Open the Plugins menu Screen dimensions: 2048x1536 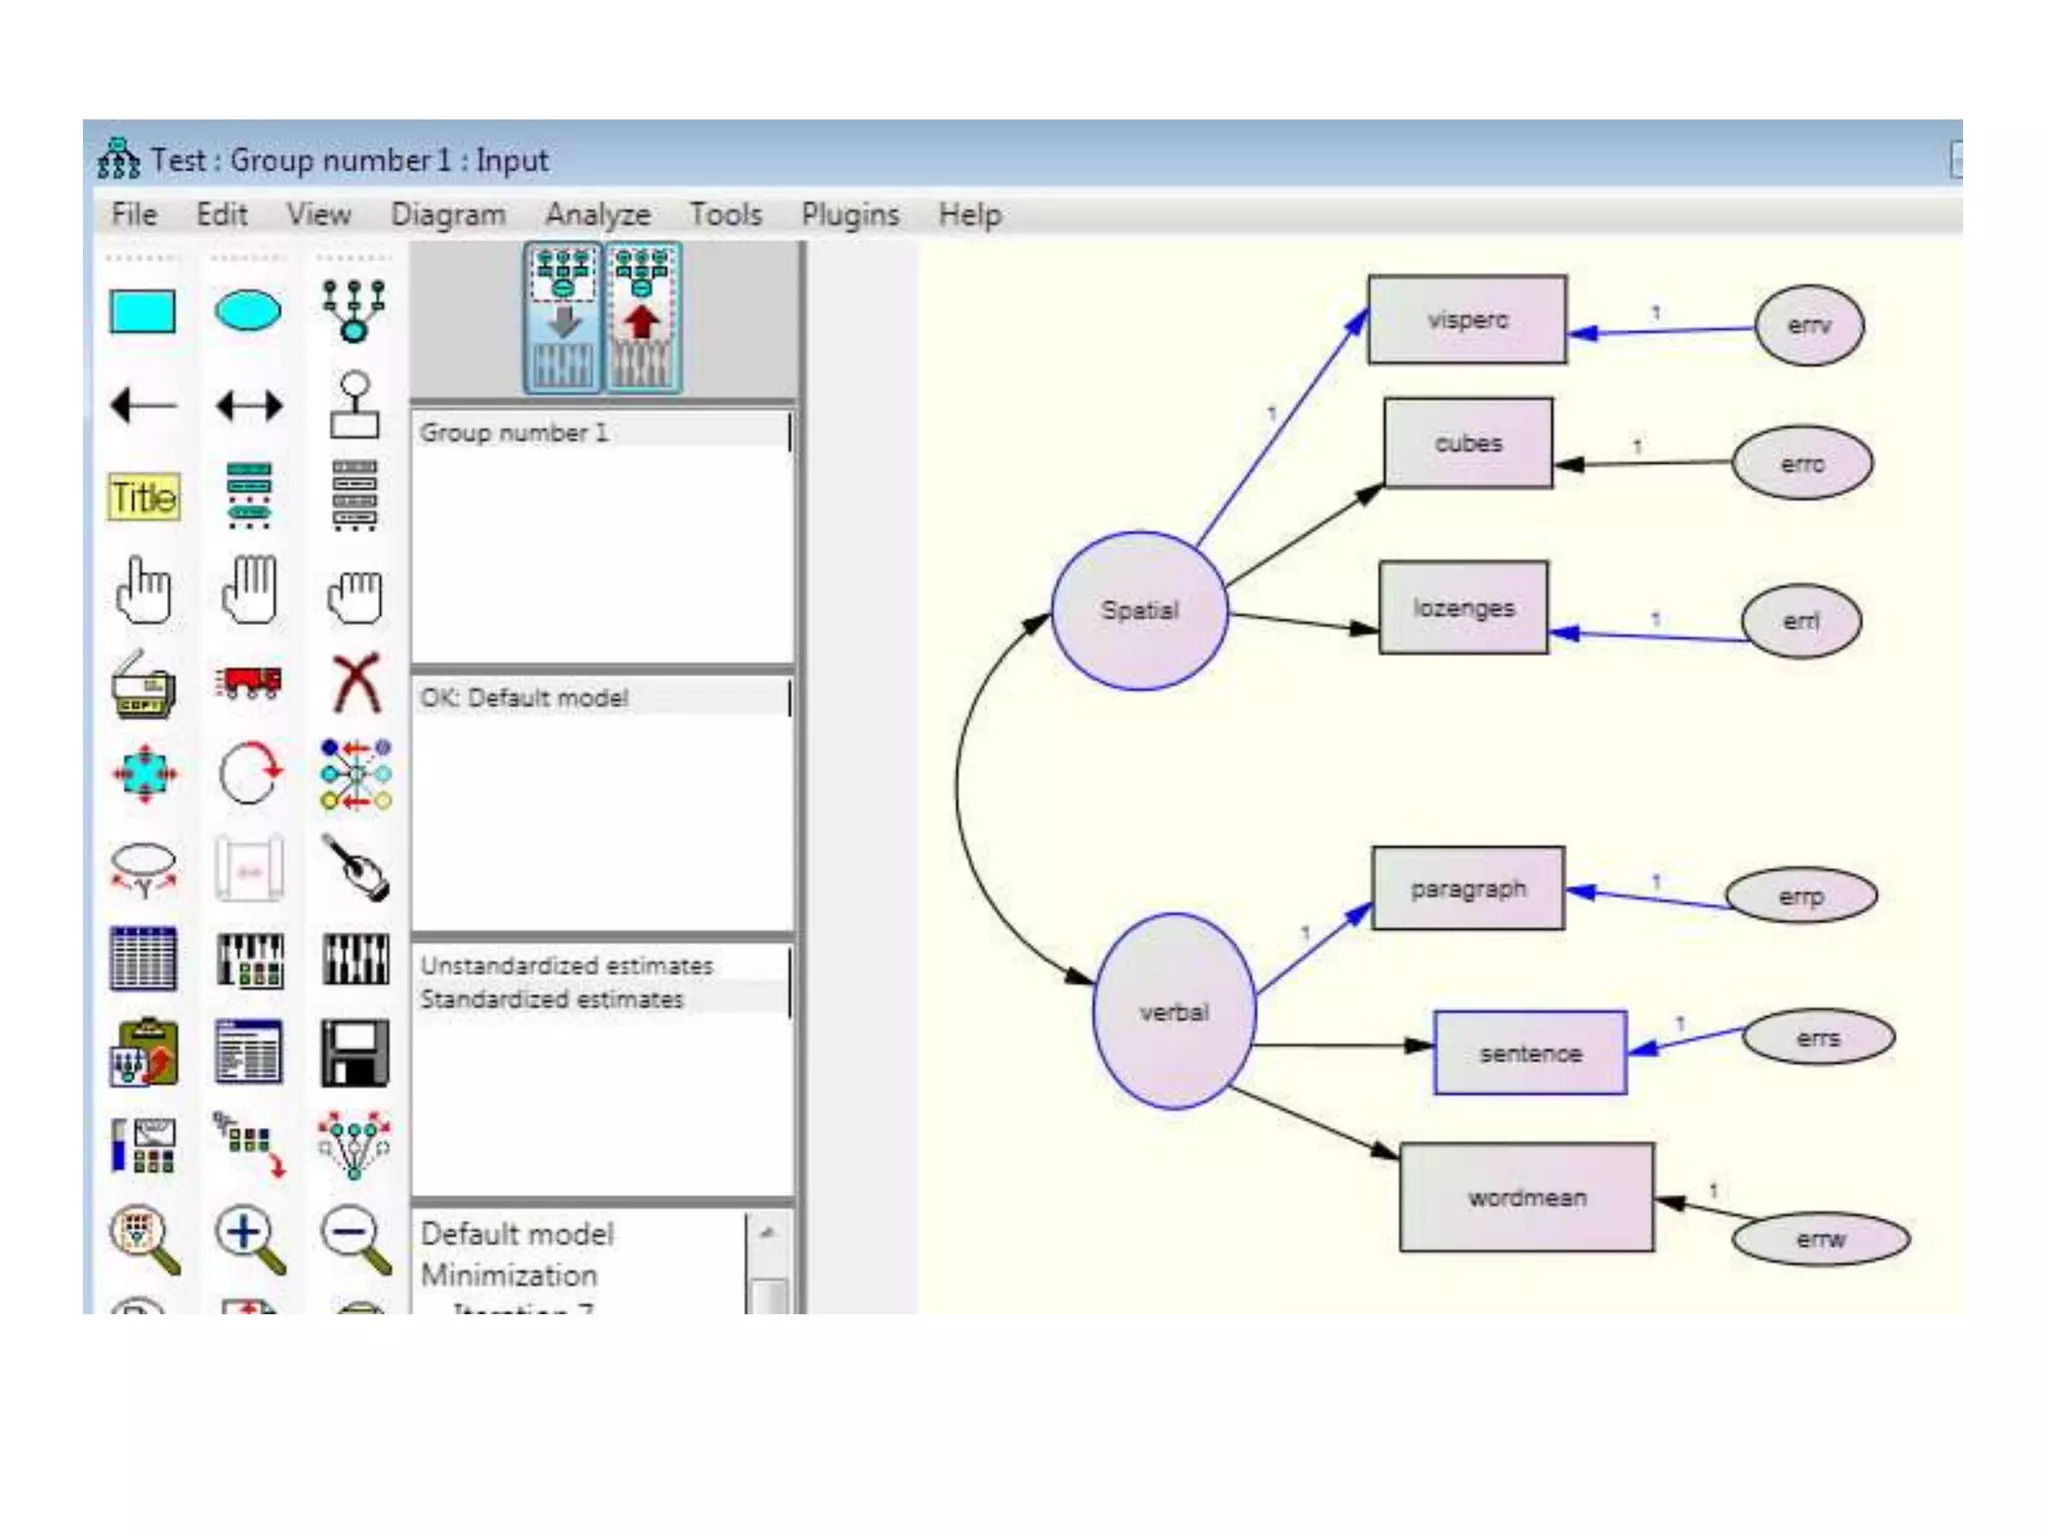849,215
